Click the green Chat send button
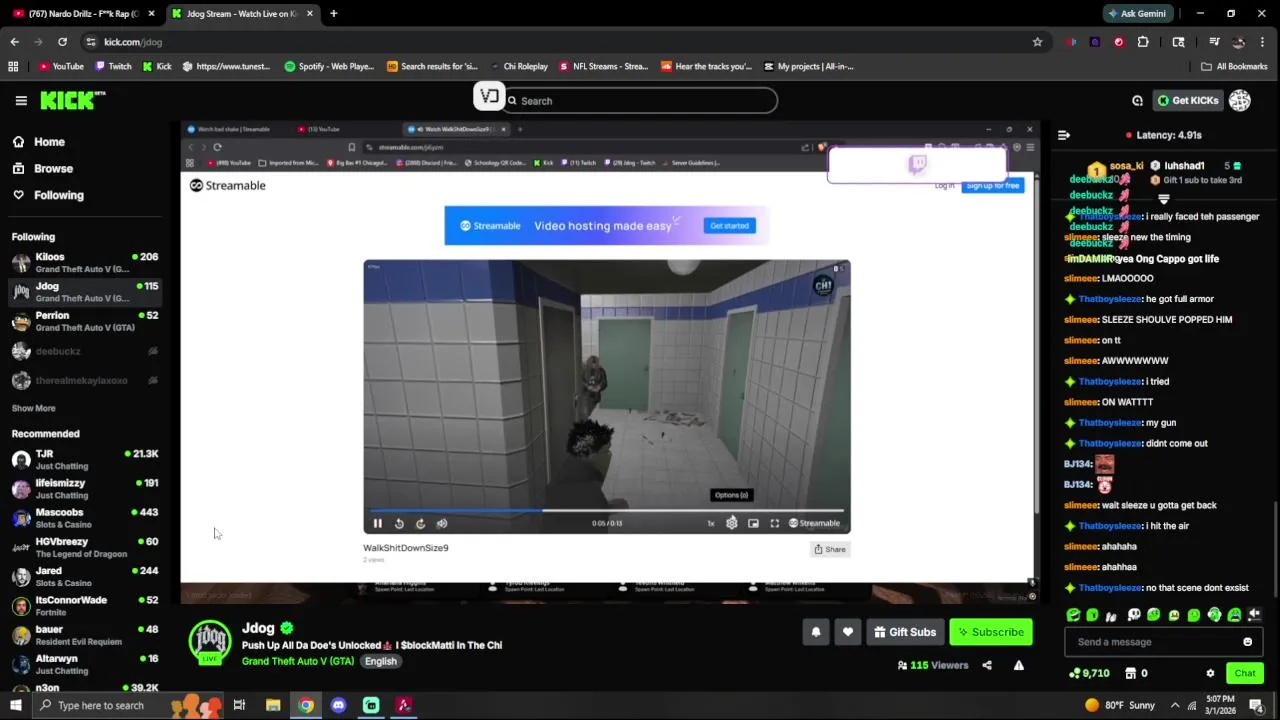 pyautogui.click(x=1245, y=673)
